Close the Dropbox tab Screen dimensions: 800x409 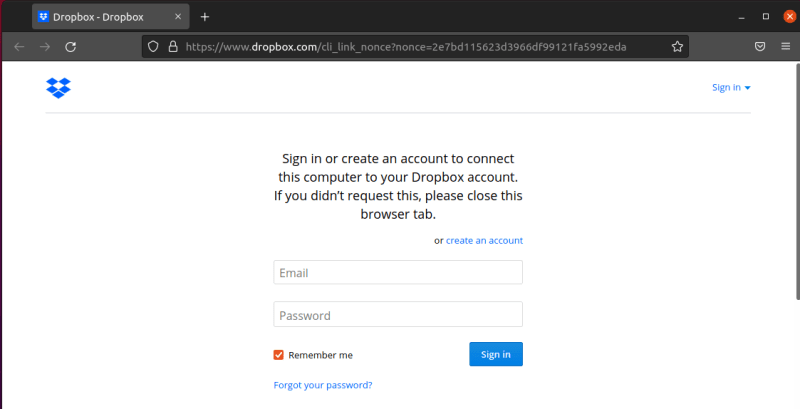click(x=178, y=17)
